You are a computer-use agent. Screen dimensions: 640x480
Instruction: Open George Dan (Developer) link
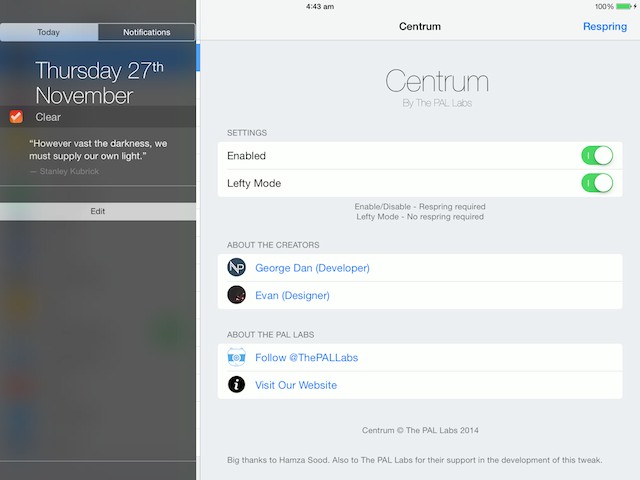pos(312,268)
